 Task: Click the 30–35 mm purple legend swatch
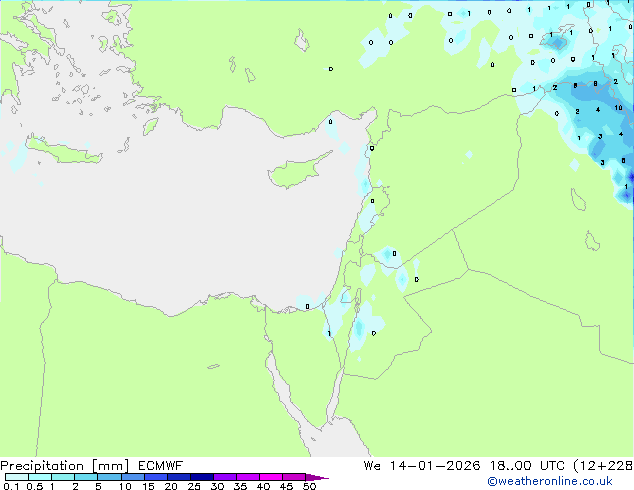click(x=224, y=477)
